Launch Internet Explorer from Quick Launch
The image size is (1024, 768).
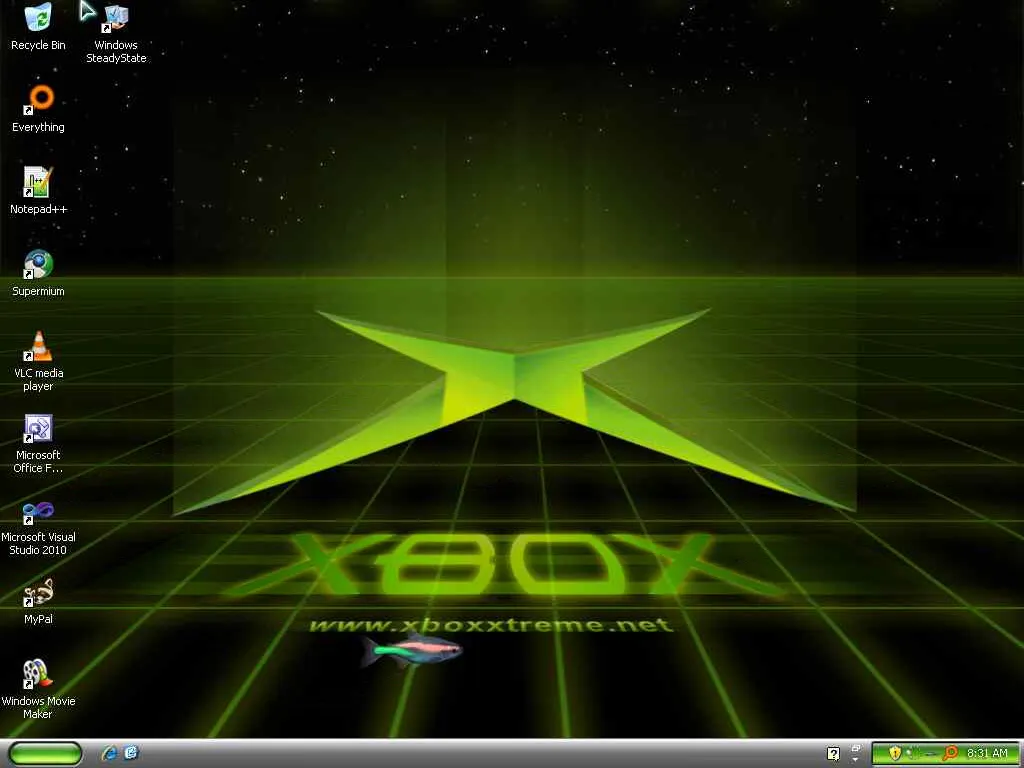click(109, 753)
